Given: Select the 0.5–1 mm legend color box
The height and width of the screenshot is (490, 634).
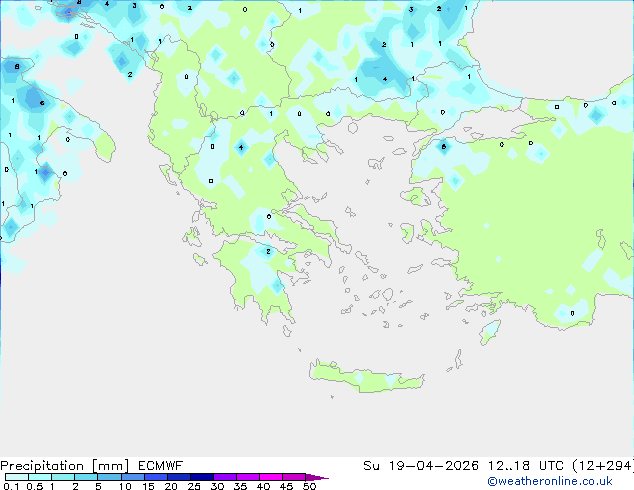Looking at the screenshot, I should [40, 477].
